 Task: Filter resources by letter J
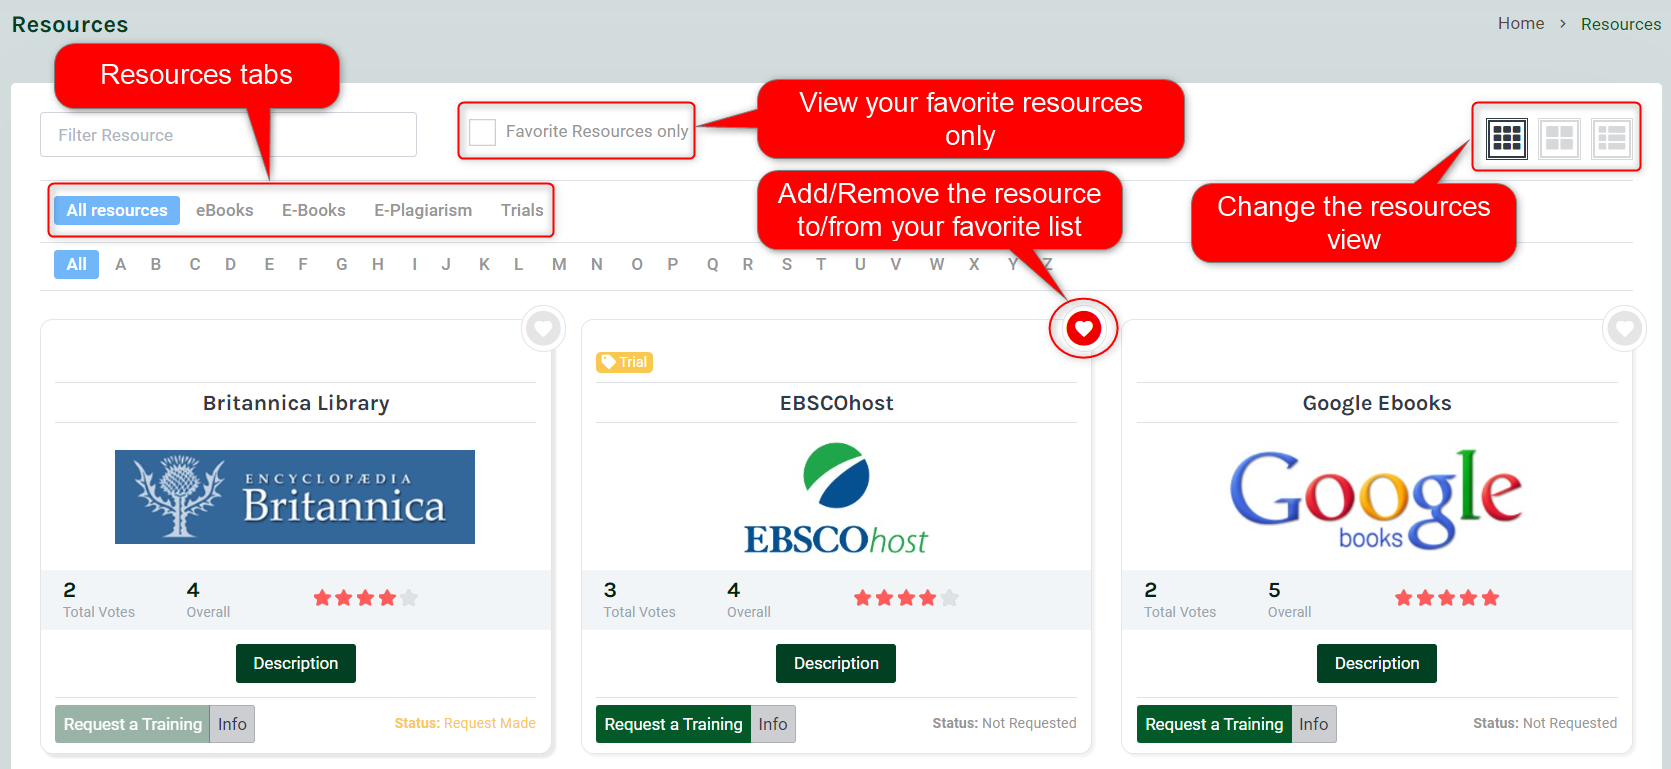click(x=446, y=264)
